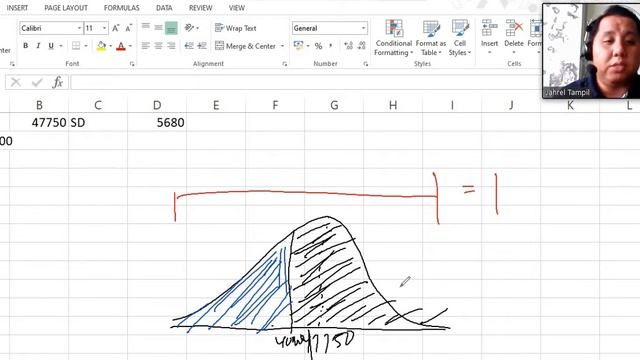Screen dimensions: 640x360
Task: Select the cell containing 47750
Action: coord(39,122)
